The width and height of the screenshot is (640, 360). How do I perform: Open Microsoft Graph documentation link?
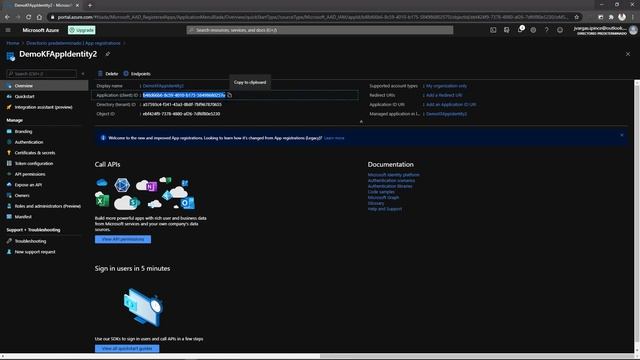383,198
